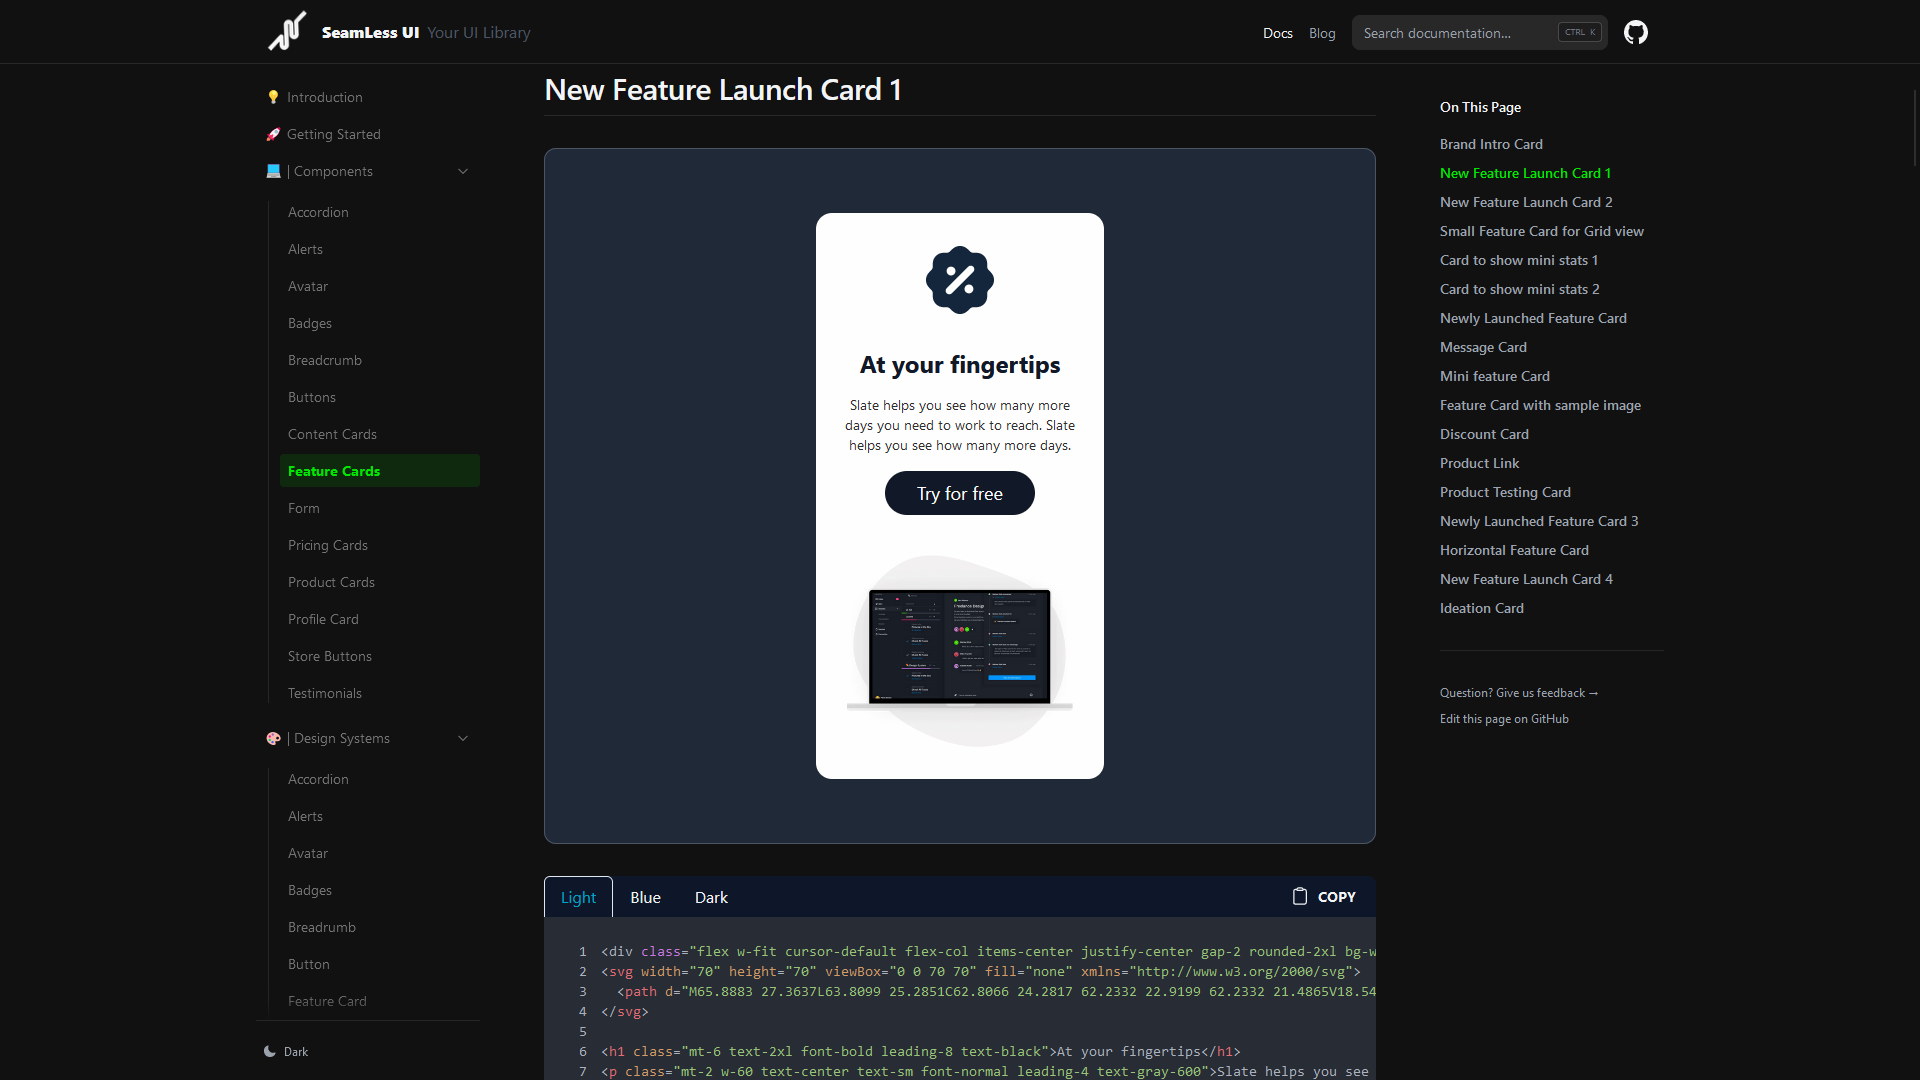Jump to Feature Card with sample image
1920x1080 pixels.
coord(1540,405)
